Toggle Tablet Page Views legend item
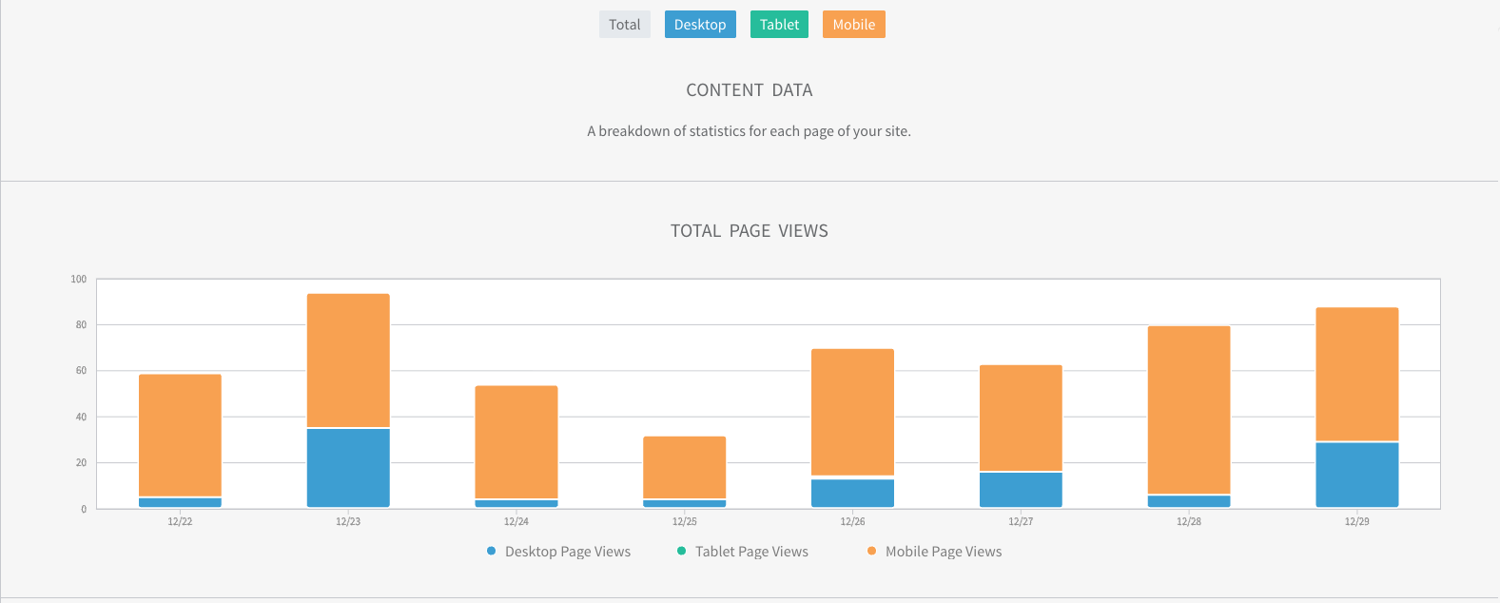The height and width of the screenshot is (603, 1500). point(742,551)
